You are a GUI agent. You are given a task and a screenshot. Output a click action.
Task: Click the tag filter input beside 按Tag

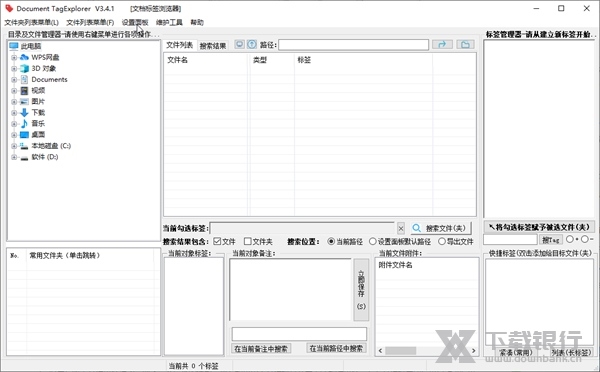[510, 240]
